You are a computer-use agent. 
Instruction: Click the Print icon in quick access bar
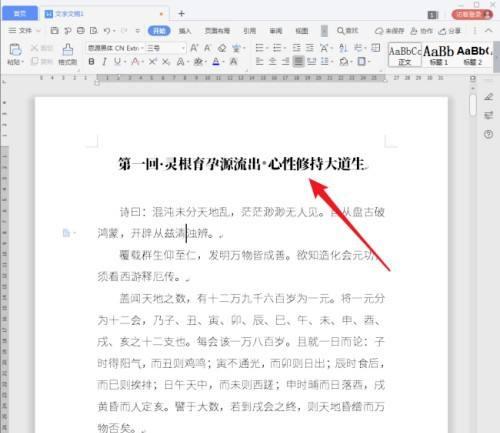81,31
